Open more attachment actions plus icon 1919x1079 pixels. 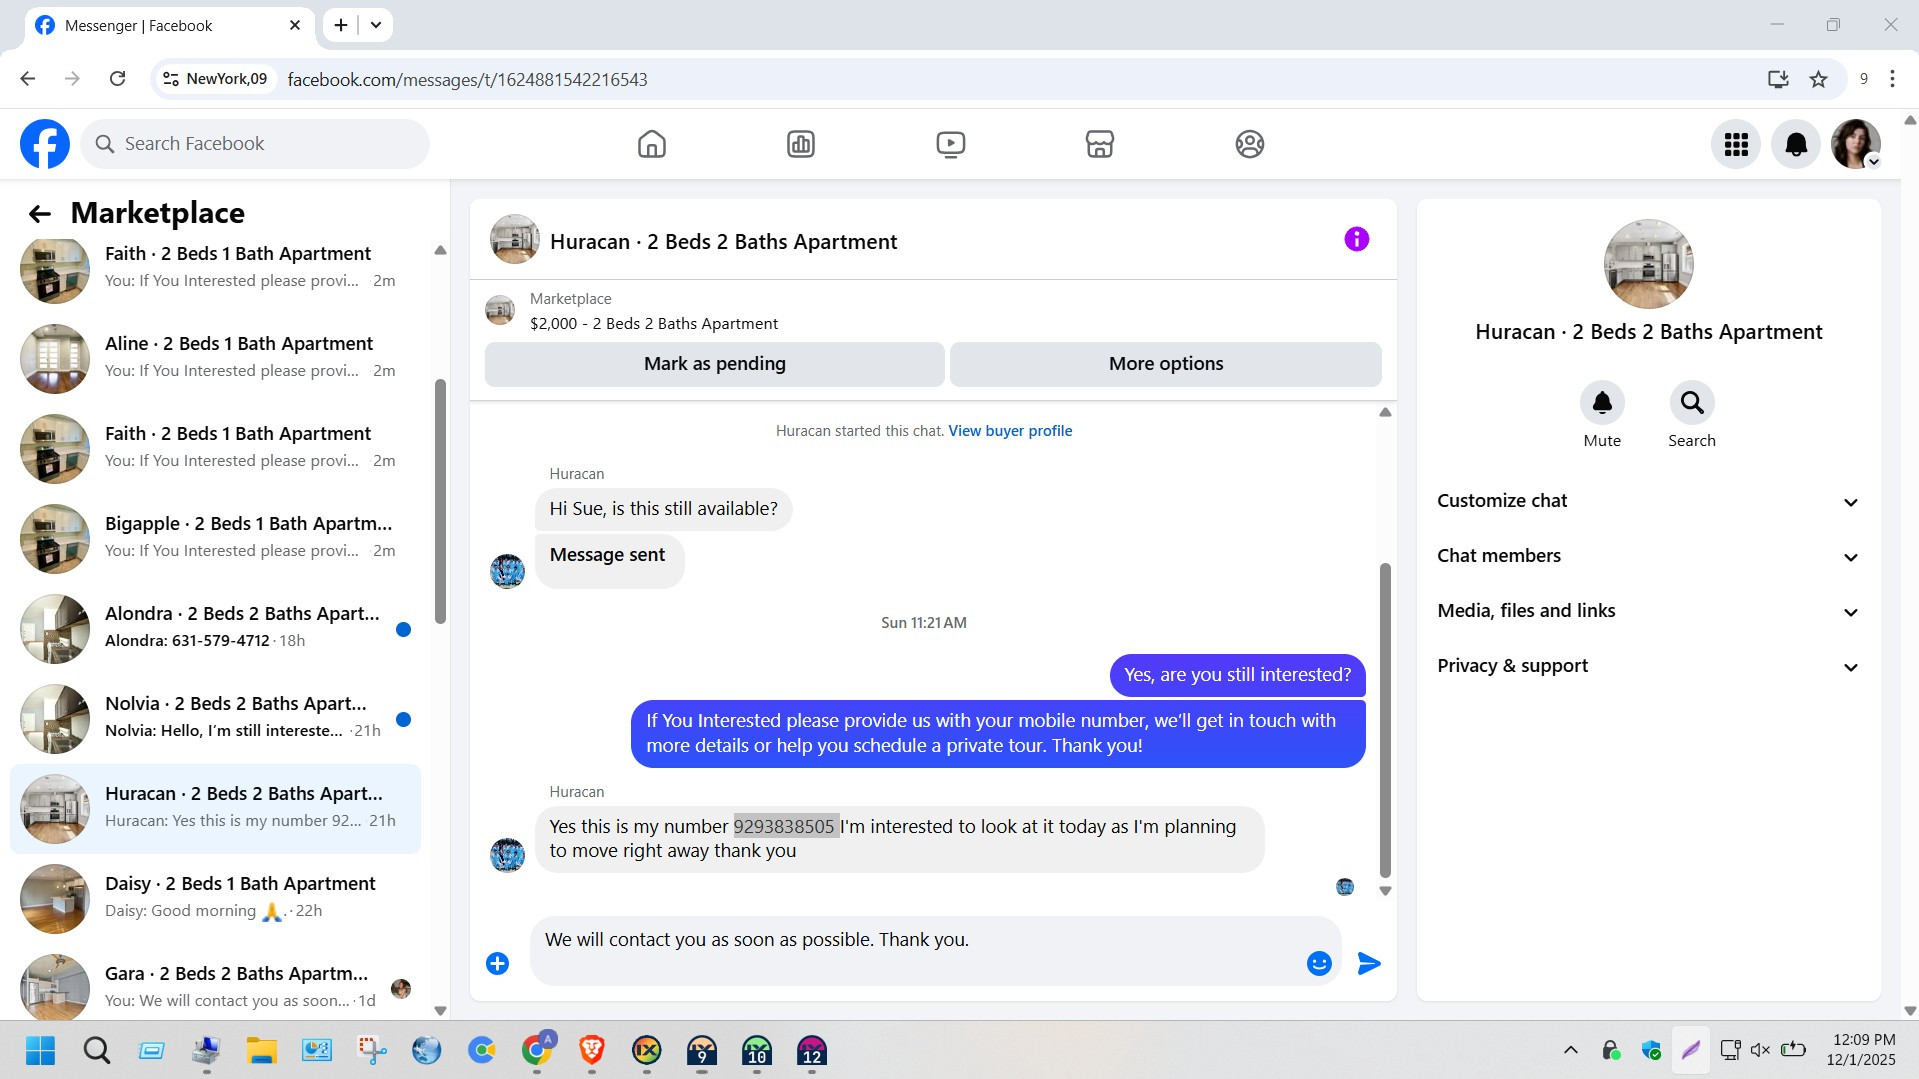point(497,963)
